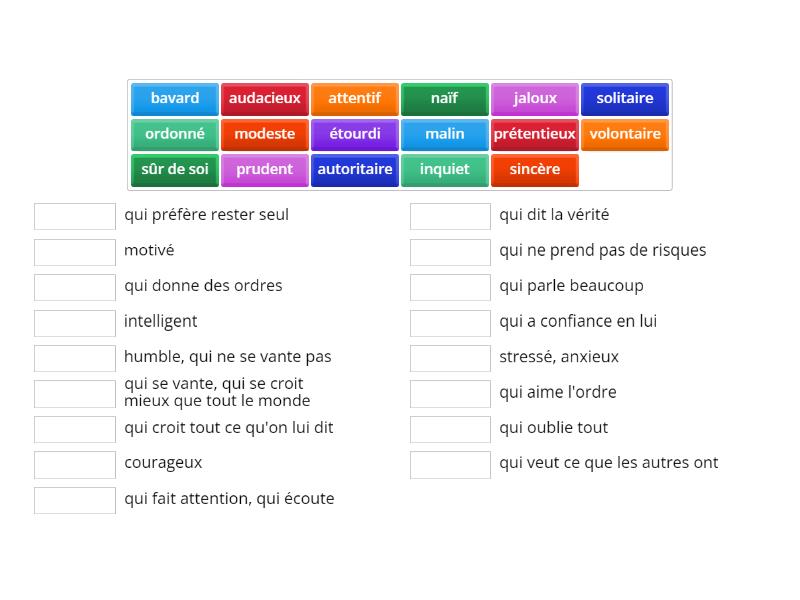
Task: Click the answer box next to "qui oublie tout"
Action: click(449, 428)
